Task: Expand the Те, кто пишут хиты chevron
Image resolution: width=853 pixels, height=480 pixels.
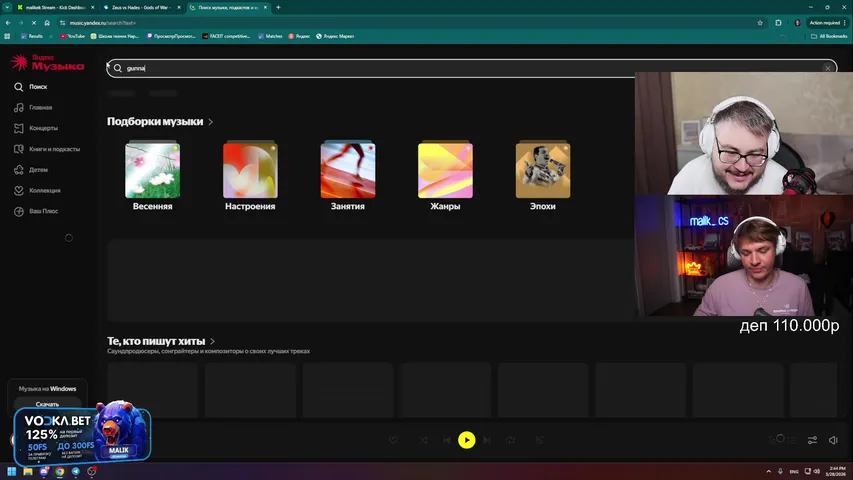Action: pos(213,341)
